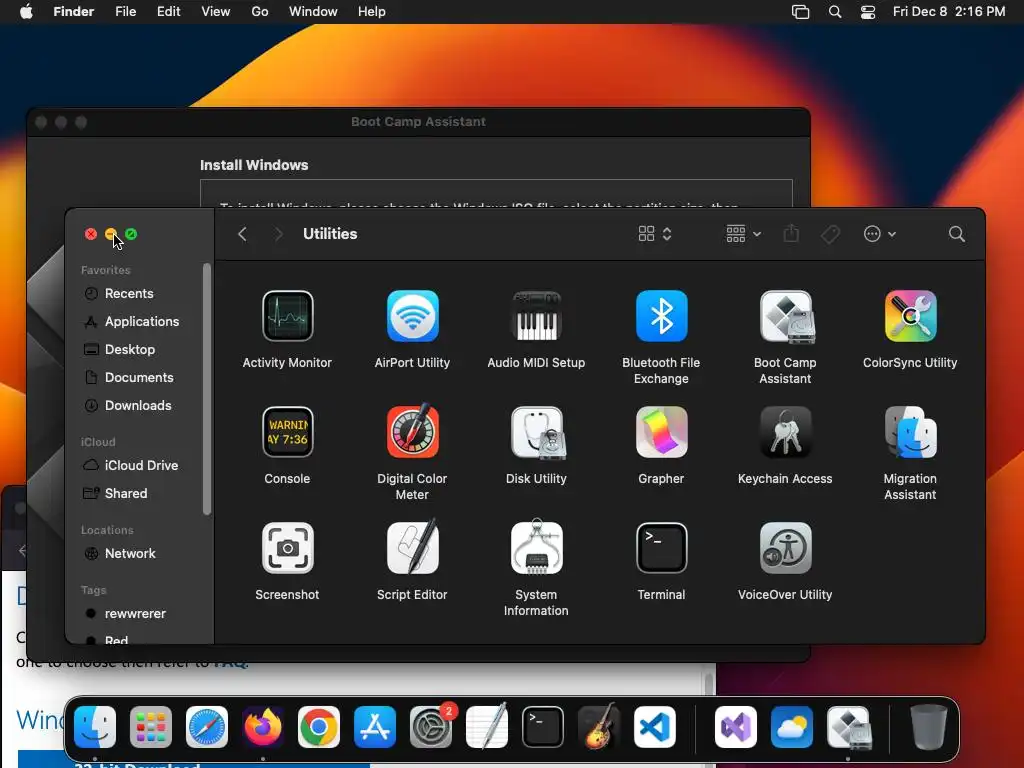Open the Group By dropdown
The image size is (1024, 768).
(743, 234)
